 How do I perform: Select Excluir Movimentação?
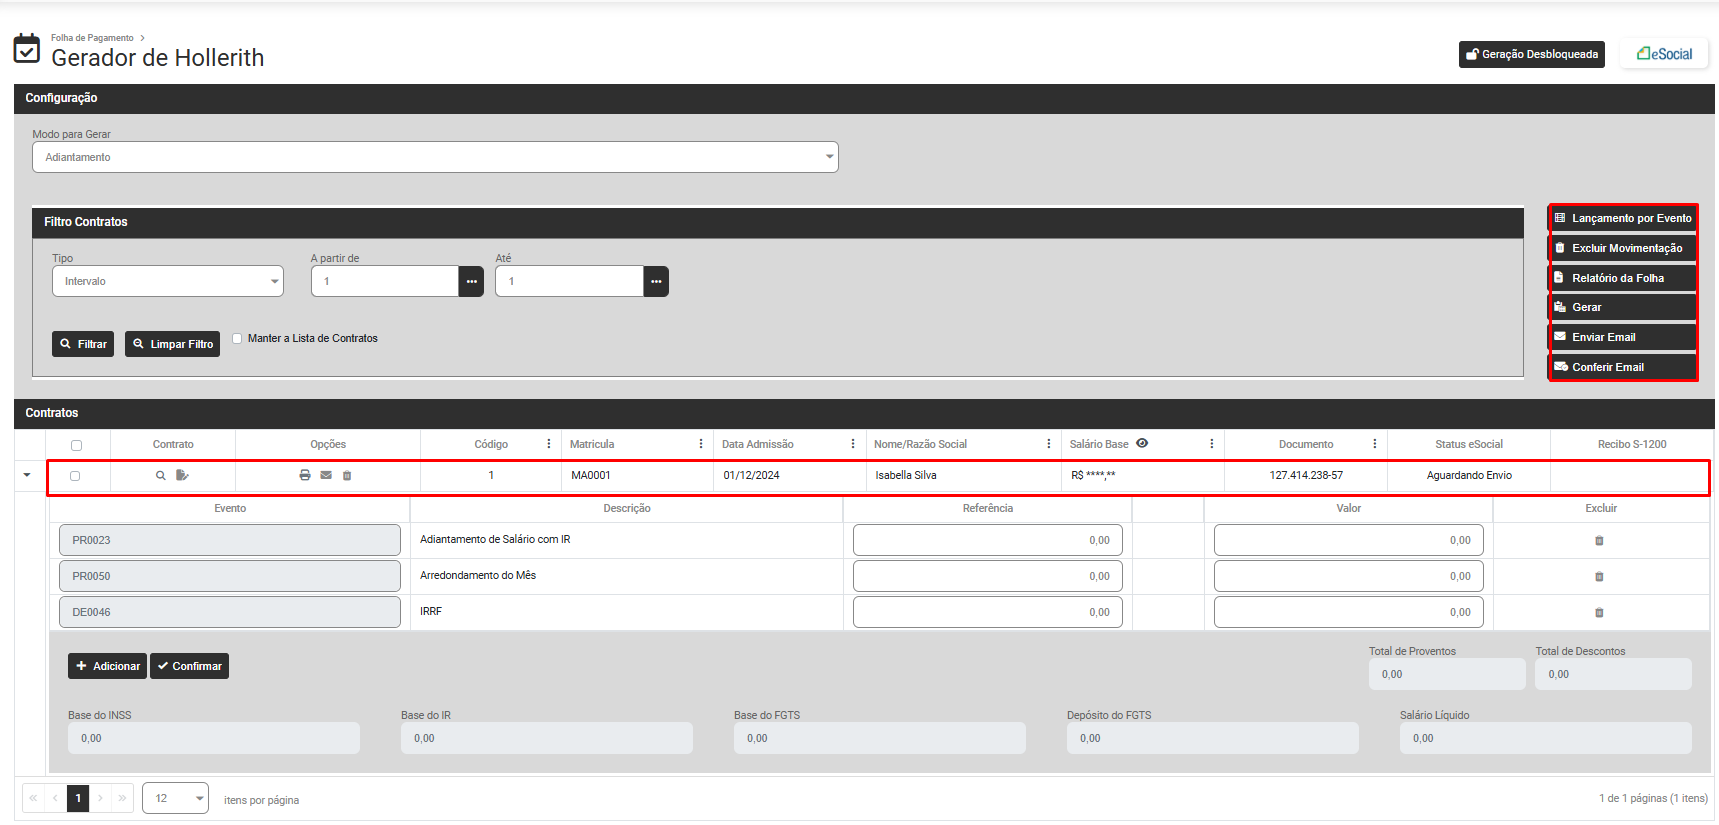point(1622,248)
